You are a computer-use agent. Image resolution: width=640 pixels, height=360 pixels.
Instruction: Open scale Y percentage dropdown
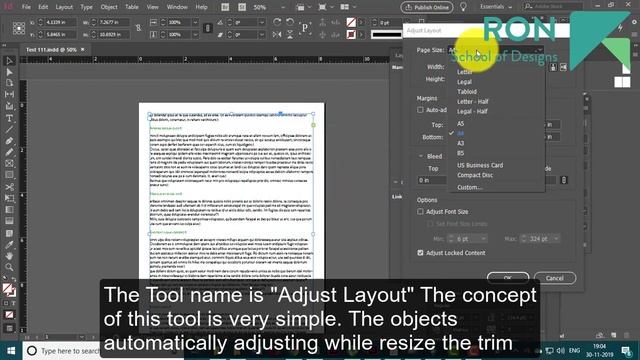click(195, 35)
